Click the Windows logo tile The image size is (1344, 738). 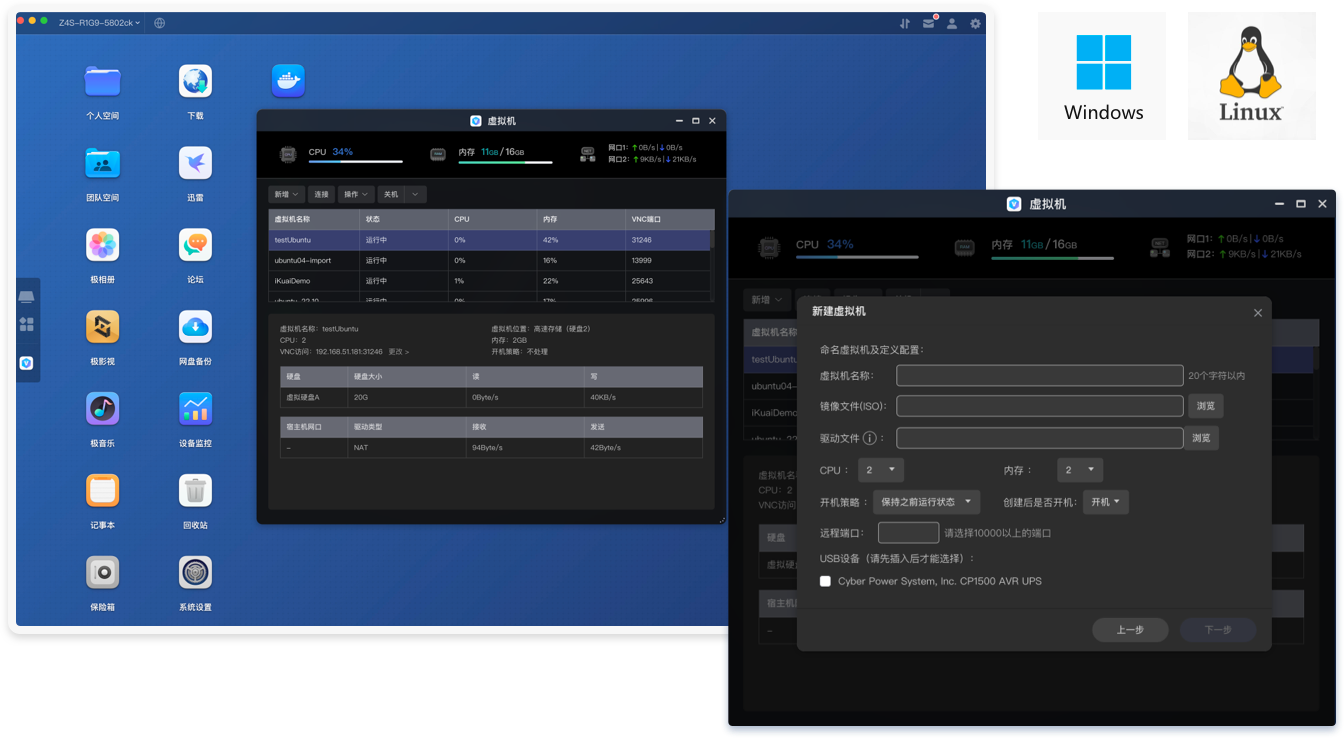1102,76
